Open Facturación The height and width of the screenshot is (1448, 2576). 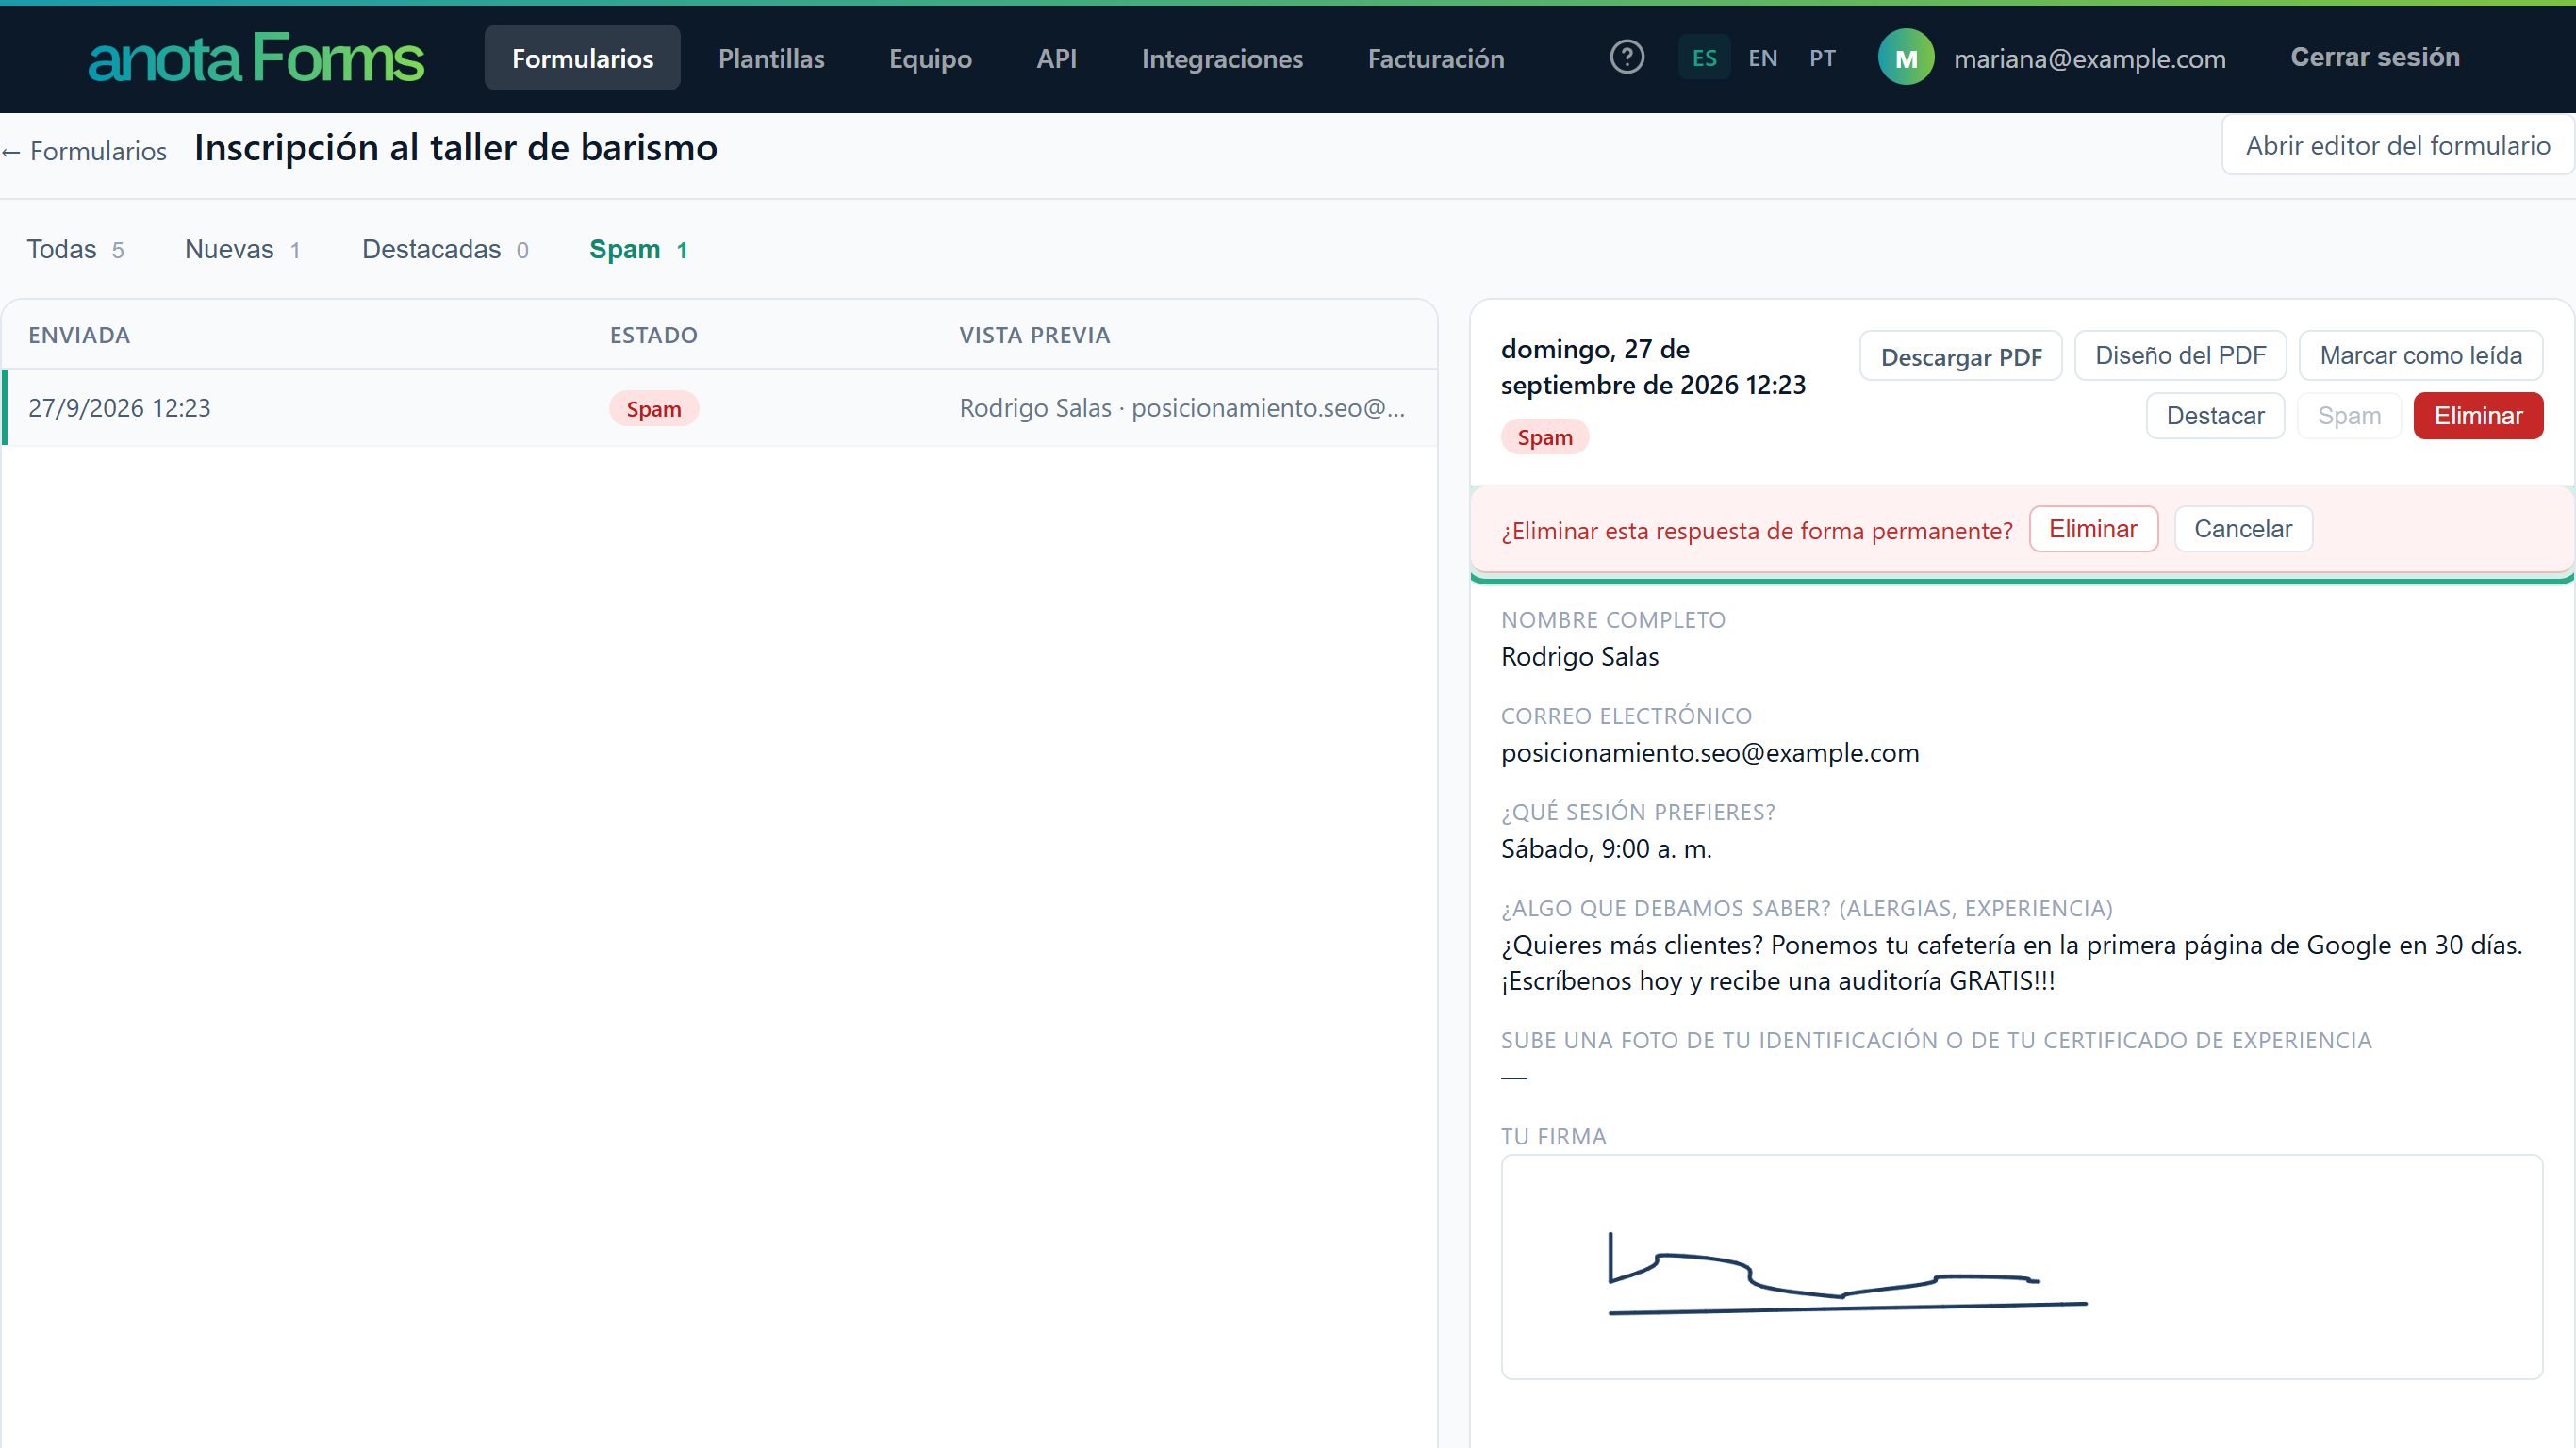[1436, 58]
